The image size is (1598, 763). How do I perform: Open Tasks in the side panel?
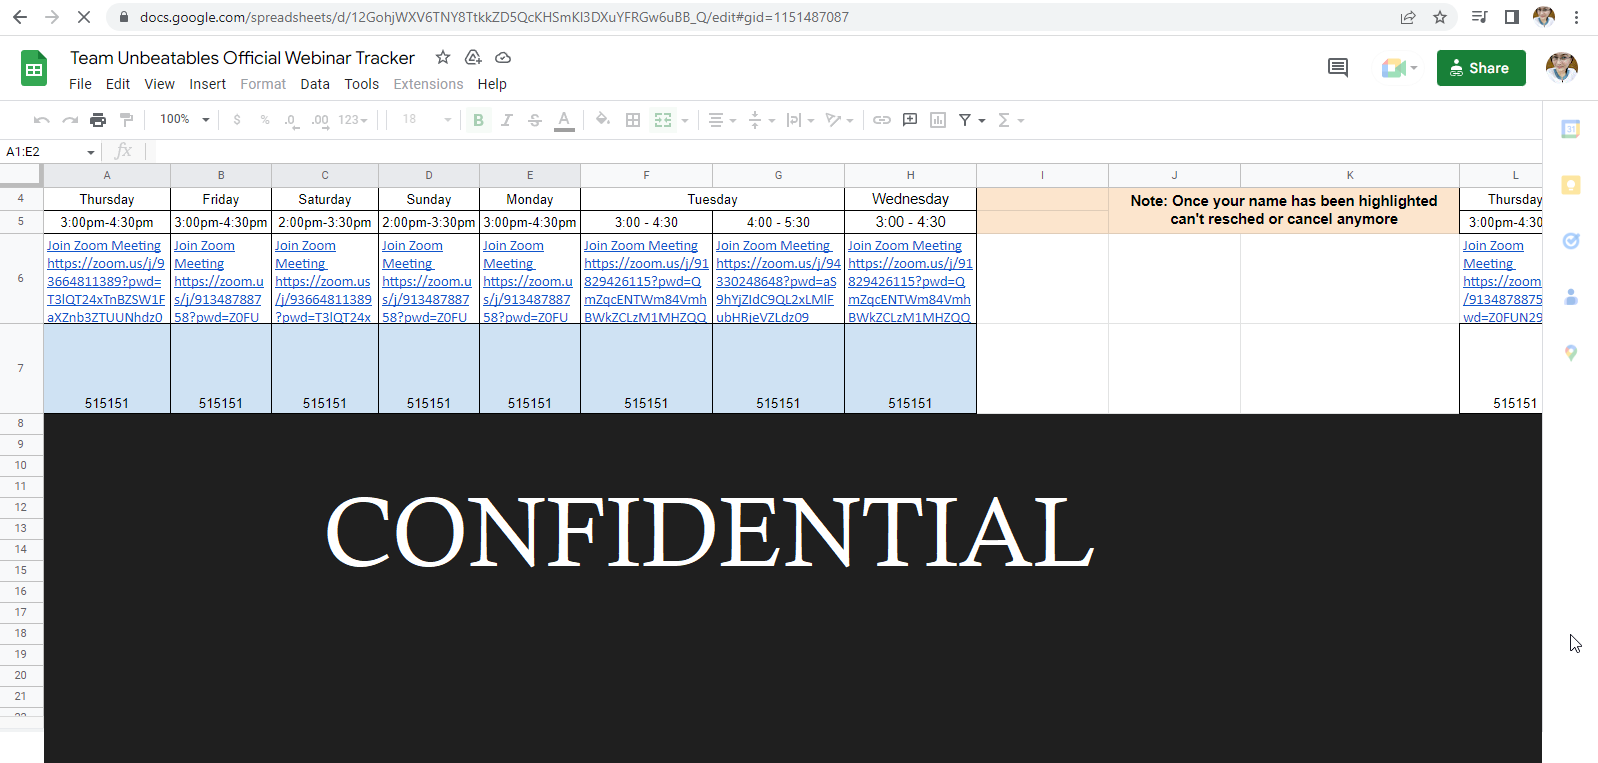[x=1571, y=241]
